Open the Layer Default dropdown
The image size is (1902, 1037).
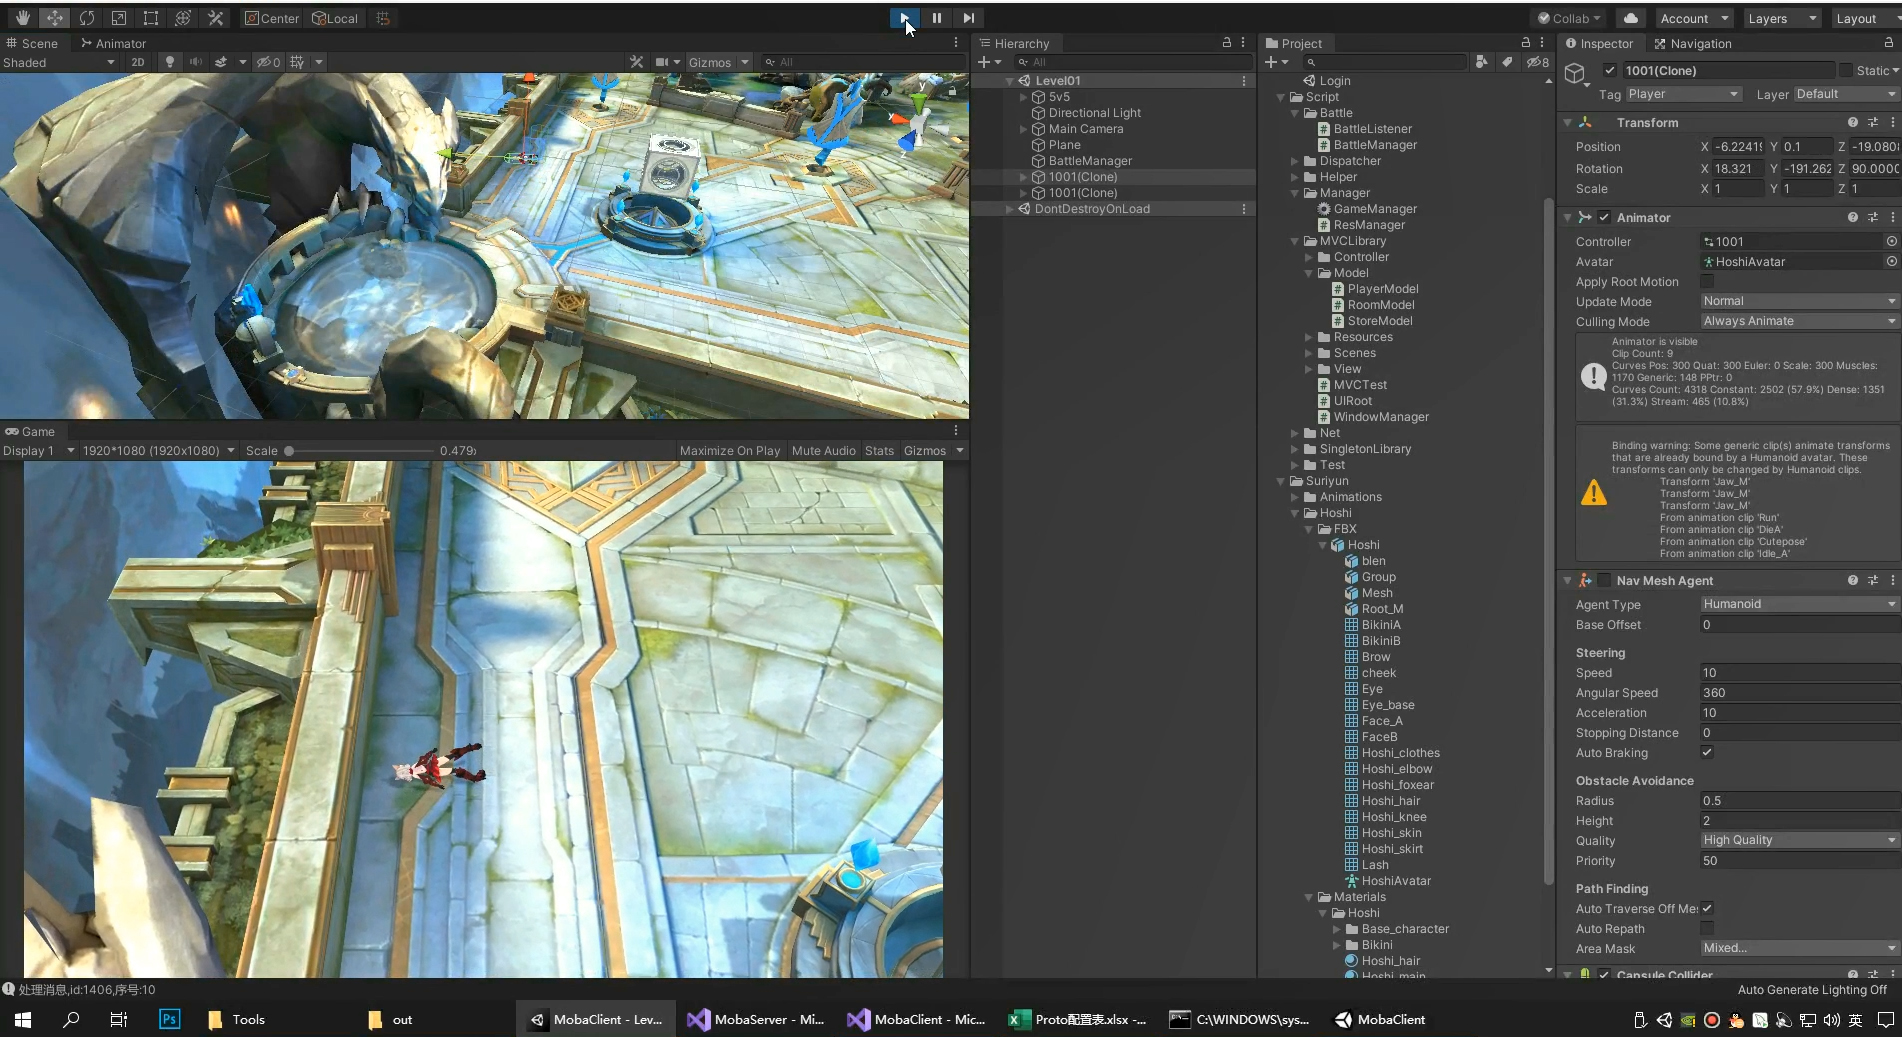1845,94
